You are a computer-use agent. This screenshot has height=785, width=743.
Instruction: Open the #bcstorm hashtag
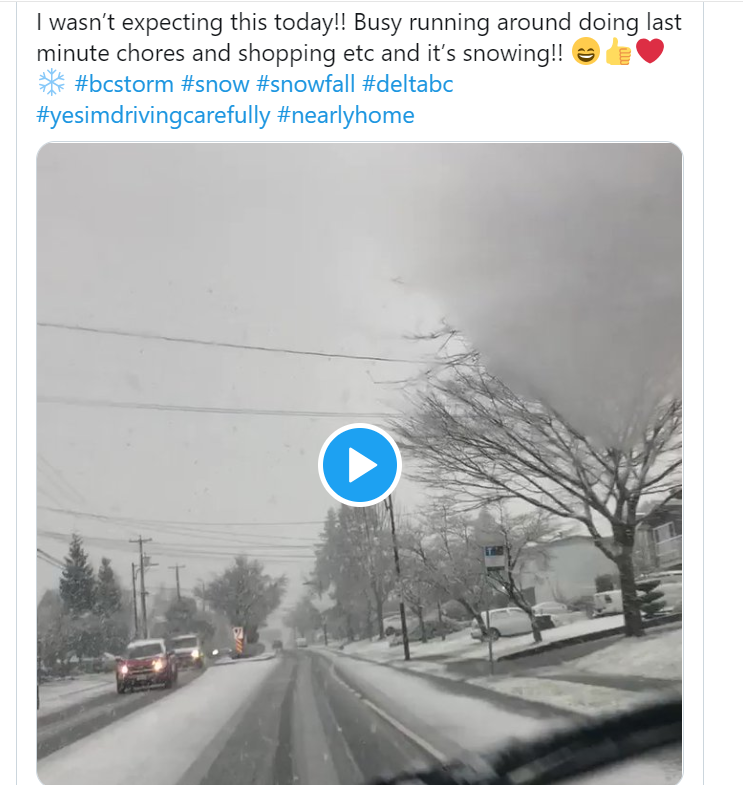tap(124, 84)
